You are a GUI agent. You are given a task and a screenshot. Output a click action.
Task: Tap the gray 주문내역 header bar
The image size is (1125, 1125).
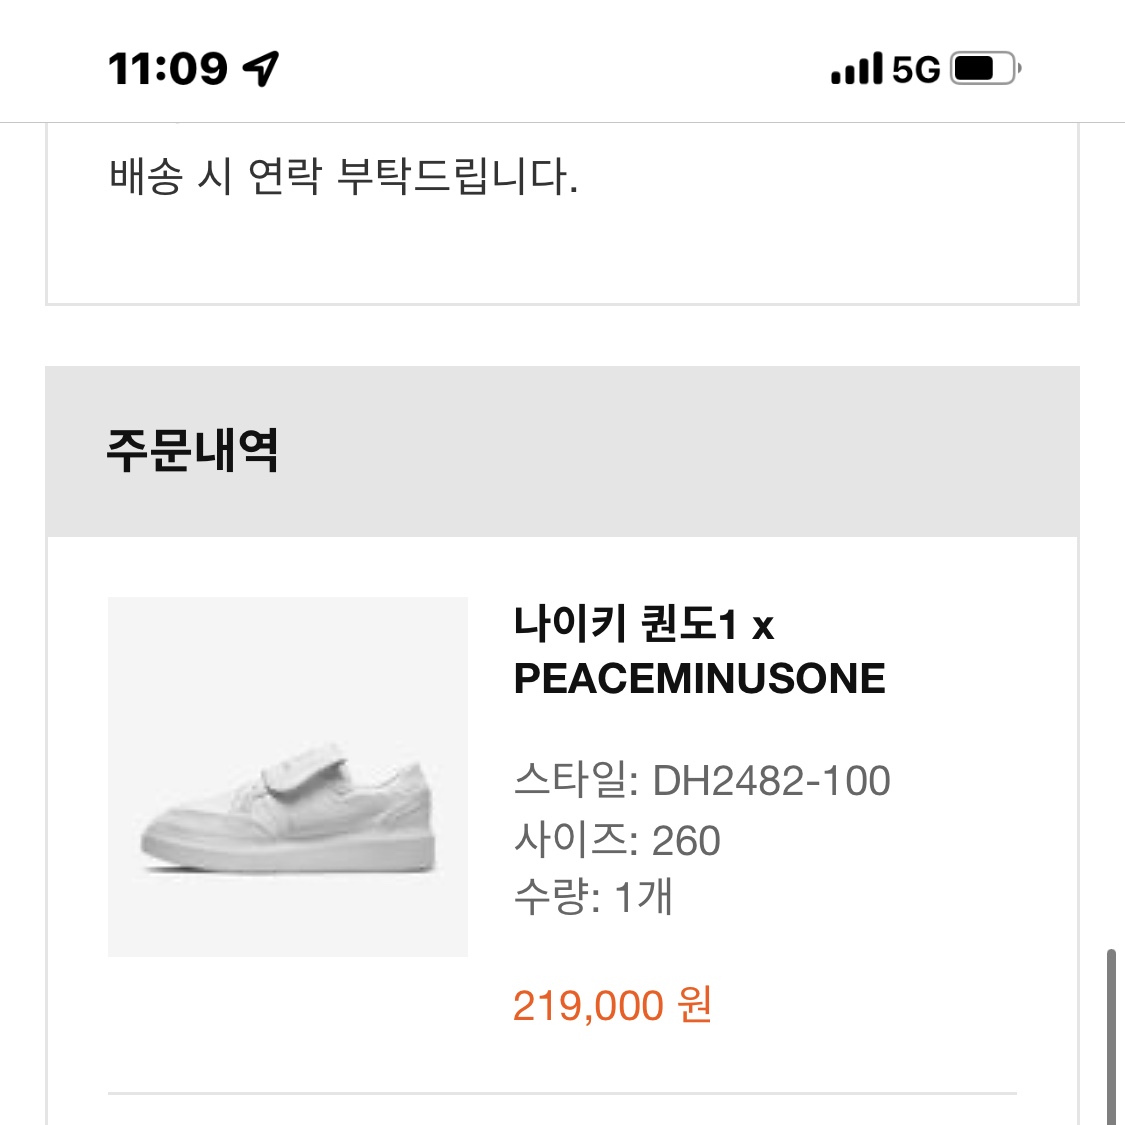click(x=562, y=451)
